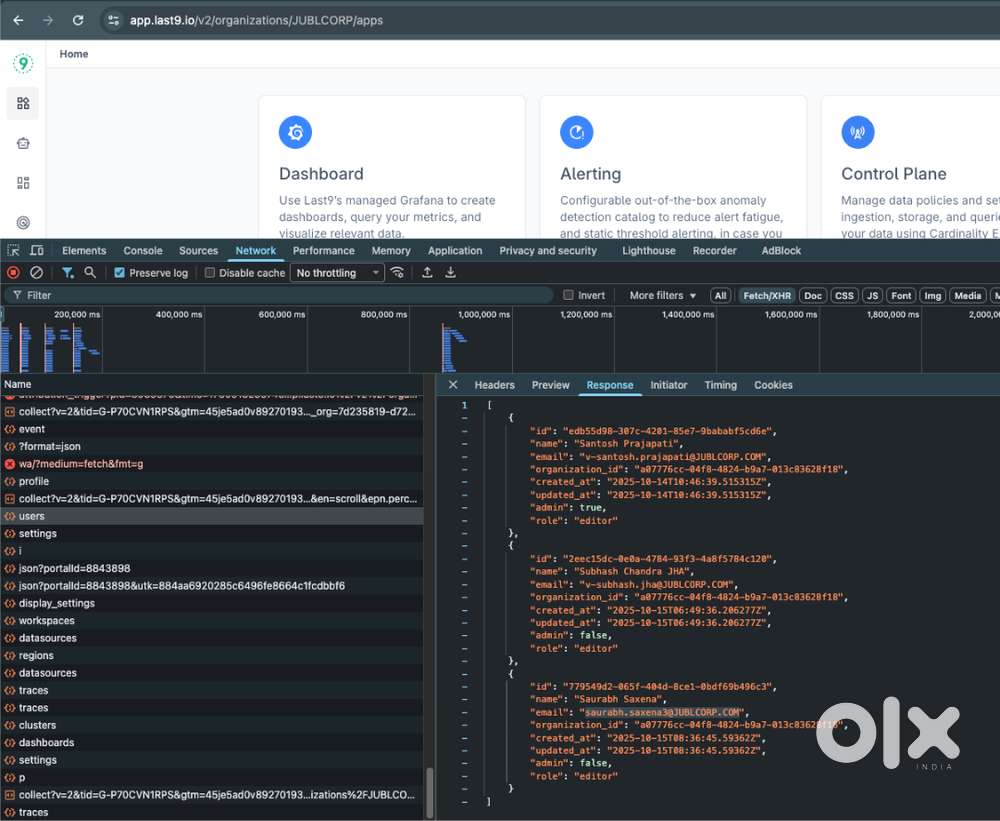Toggle the device toolbar icon
Screen dimensions: 1000x821
[37, 251]
